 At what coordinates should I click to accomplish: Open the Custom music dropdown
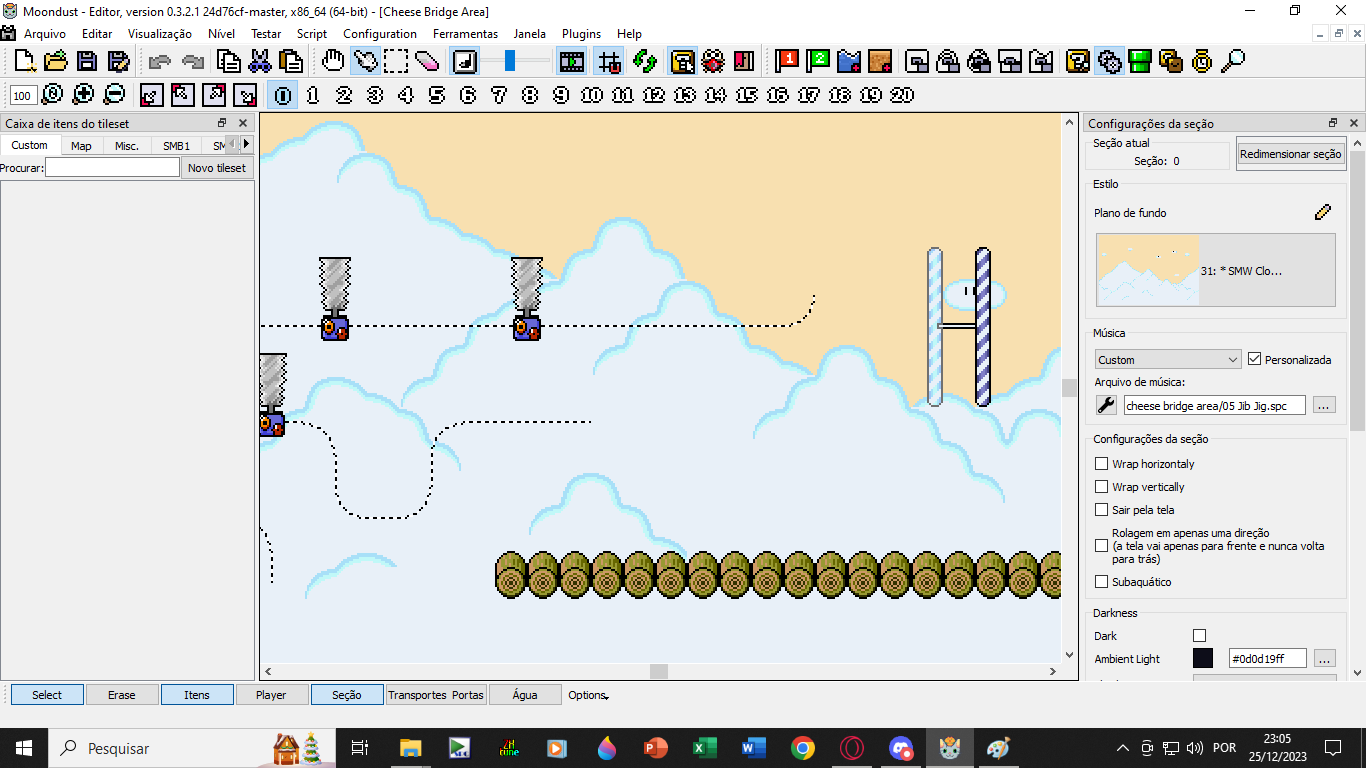tap(1168, 359)
